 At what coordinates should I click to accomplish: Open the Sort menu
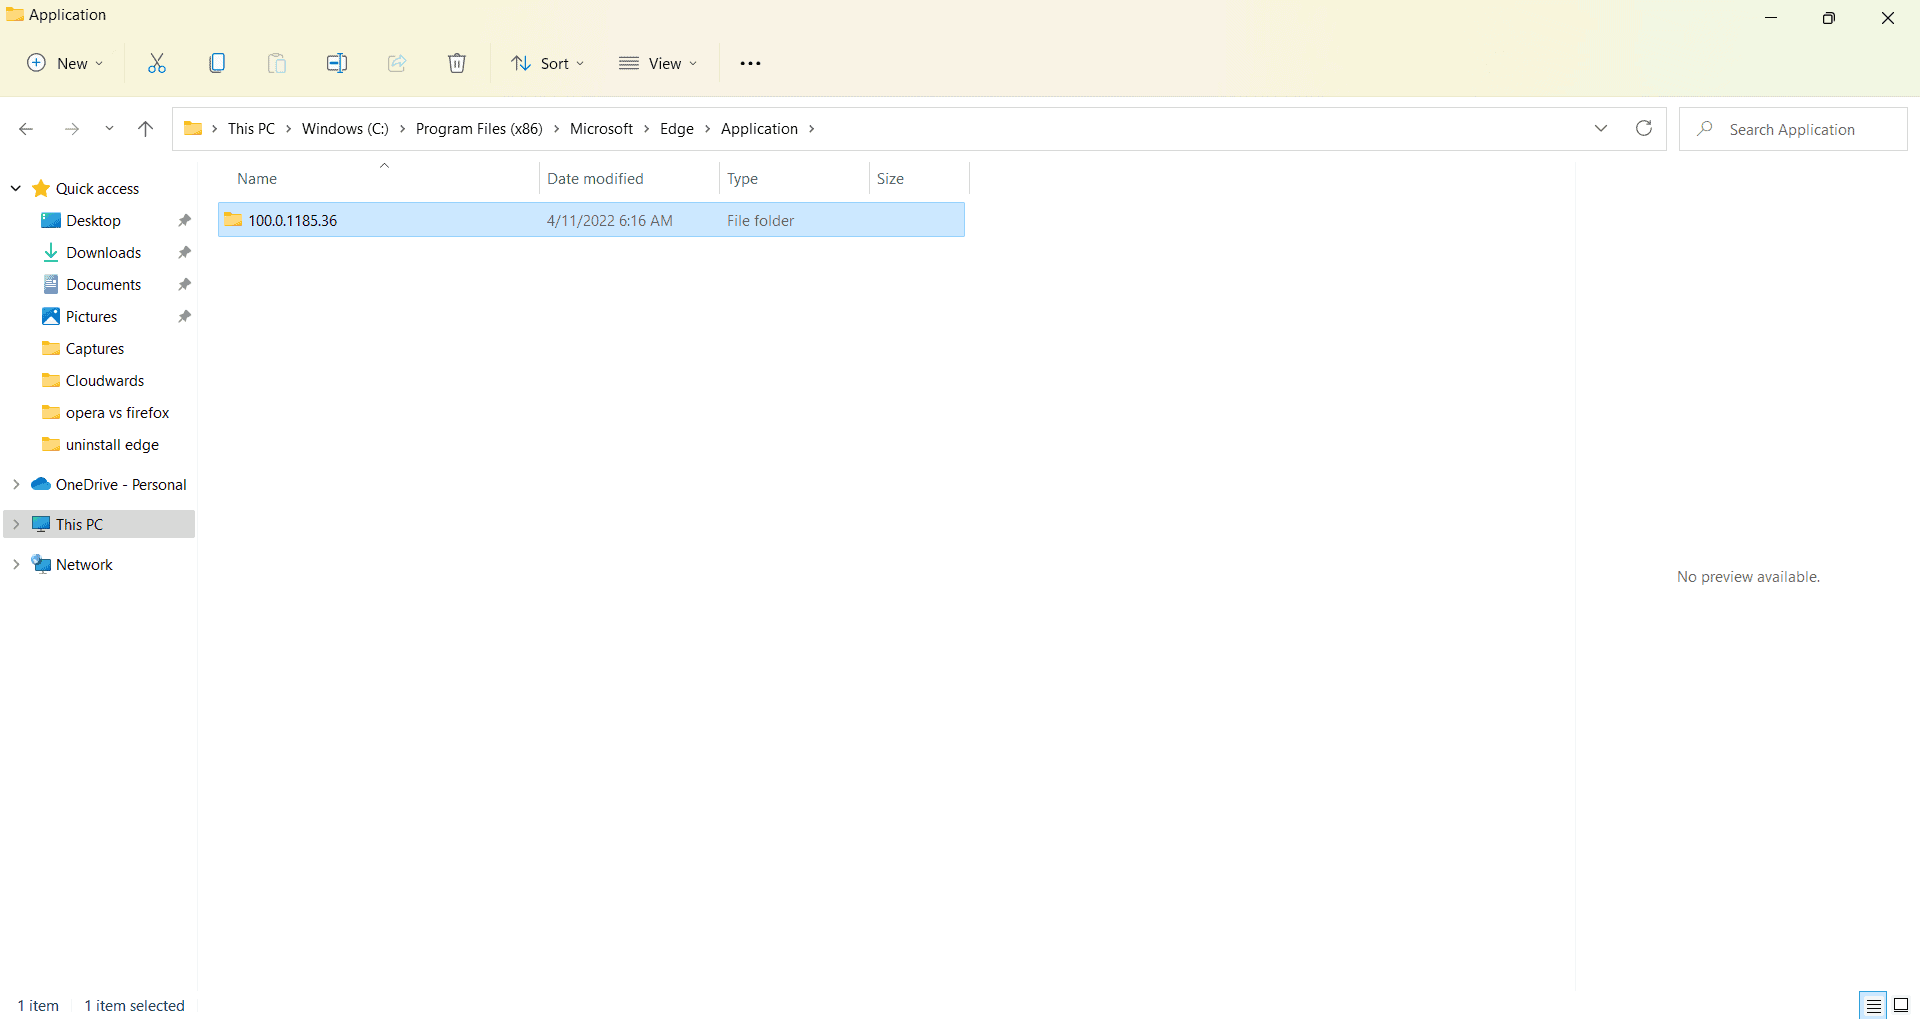pos(548,63)
